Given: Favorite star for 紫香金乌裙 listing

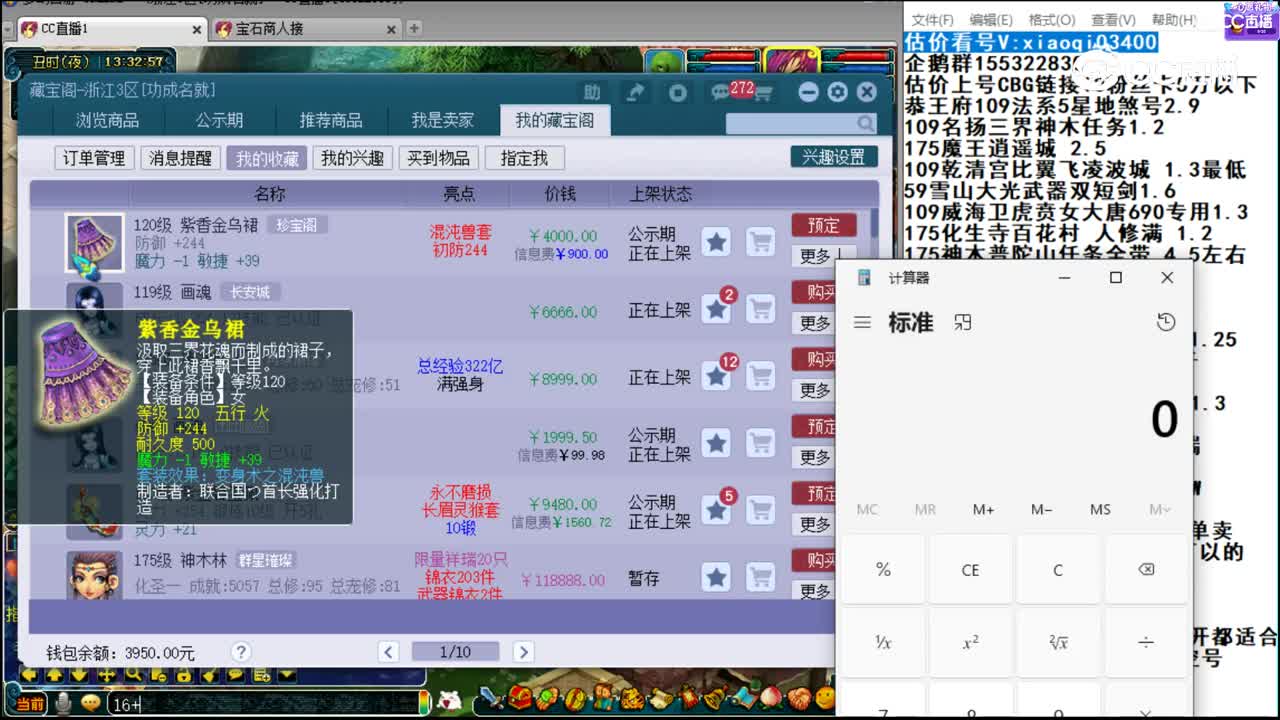Looking at the screenshot, I should point(716,242).
